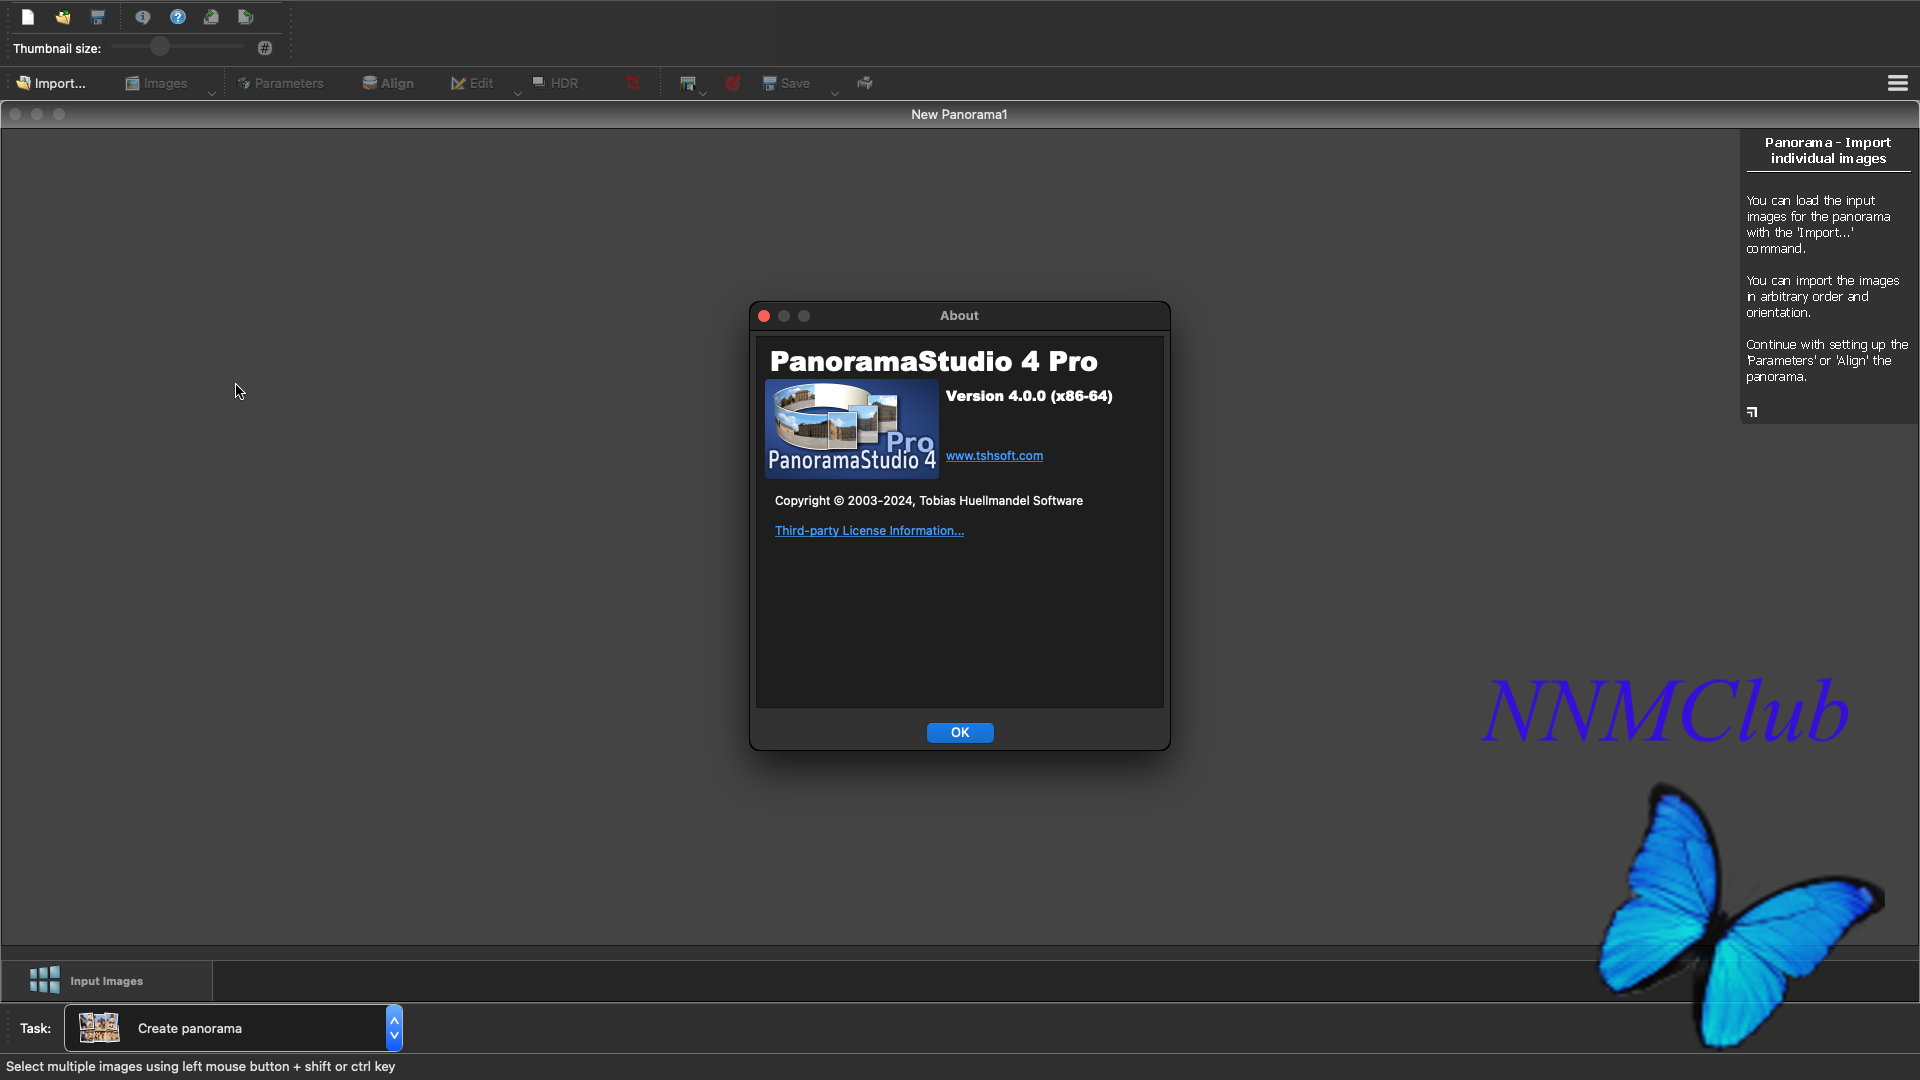Click the blue question mark help icon
The width and height of the screenshot is (1920, 1080).
point(178,17)
